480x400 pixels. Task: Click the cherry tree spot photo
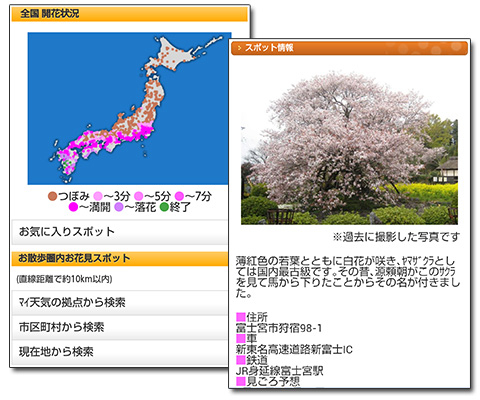pyautogui.click(x=349, y=147)
